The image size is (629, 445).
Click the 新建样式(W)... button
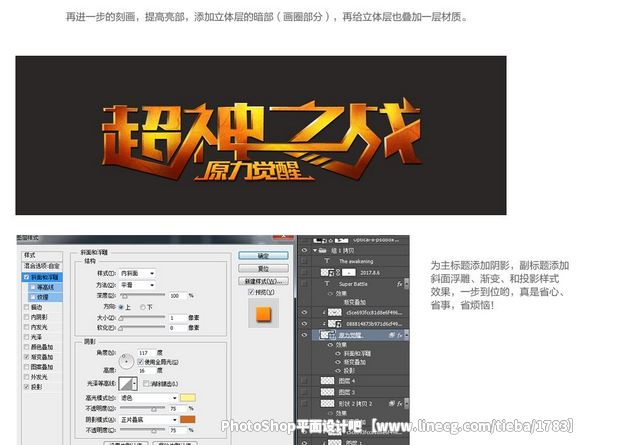point(263,281)
